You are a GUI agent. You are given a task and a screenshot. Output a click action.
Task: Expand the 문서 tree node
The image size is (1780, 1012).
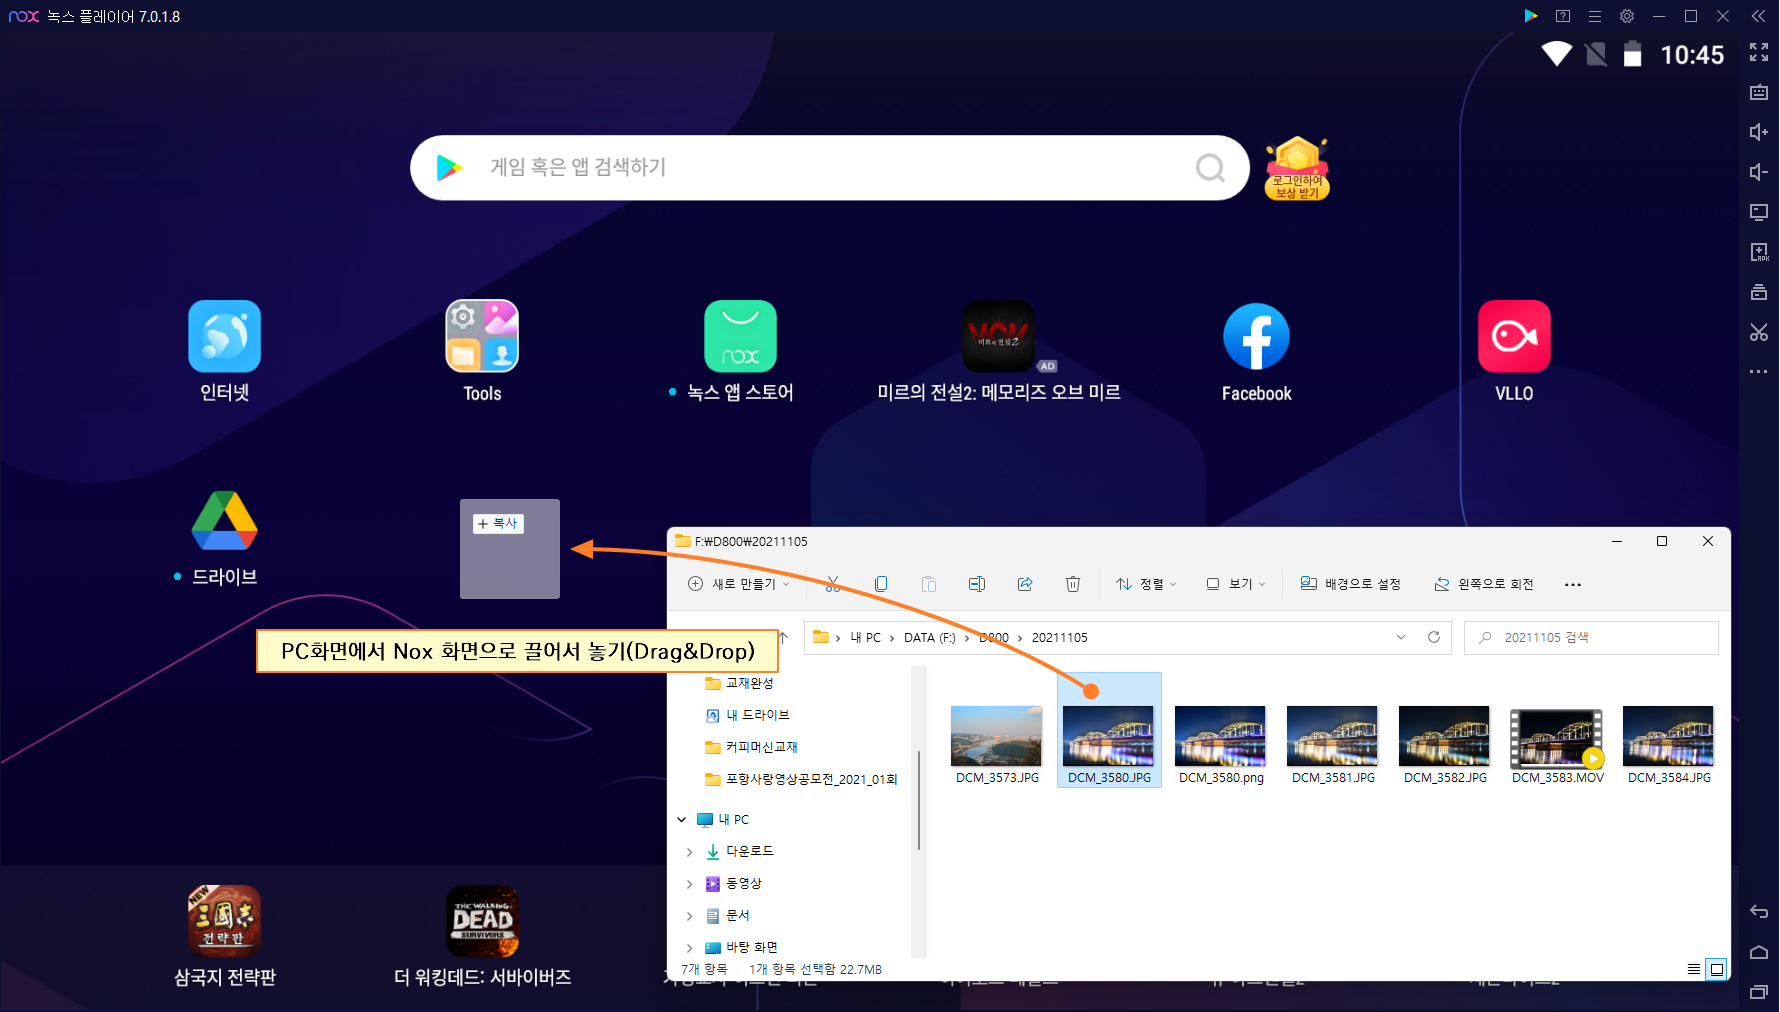click(x=690, y=916)
